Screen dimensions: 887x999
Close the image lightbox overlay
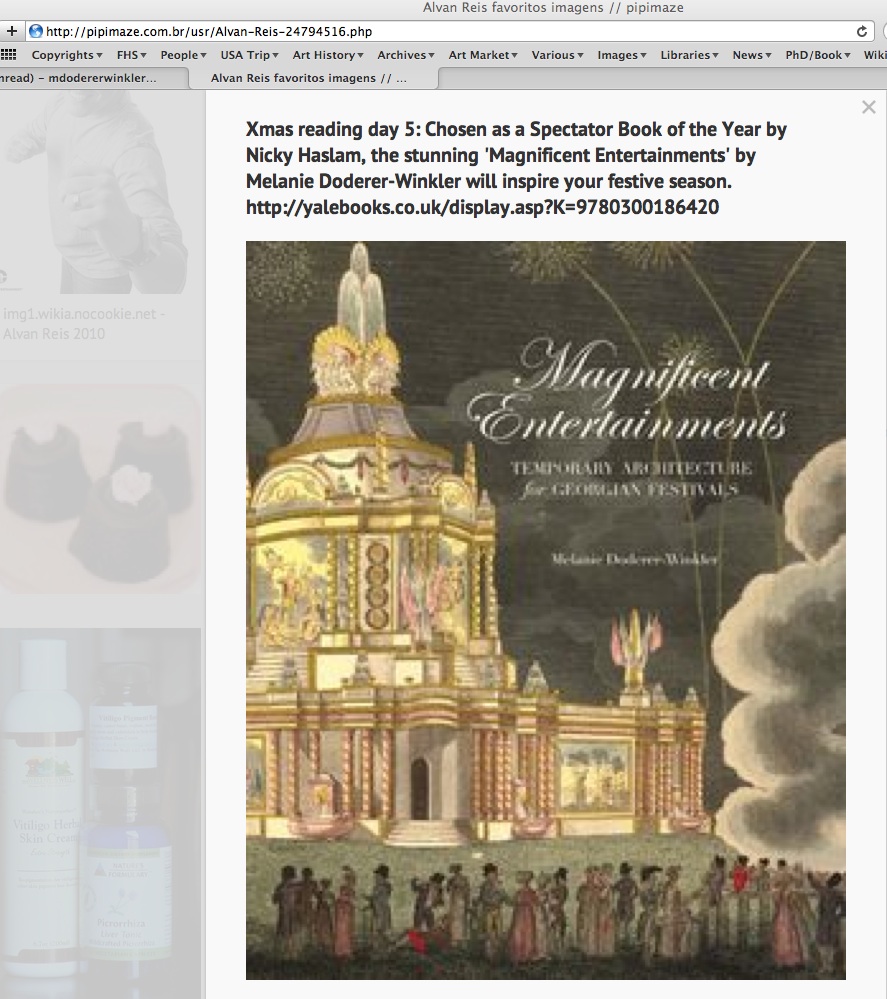869,107
